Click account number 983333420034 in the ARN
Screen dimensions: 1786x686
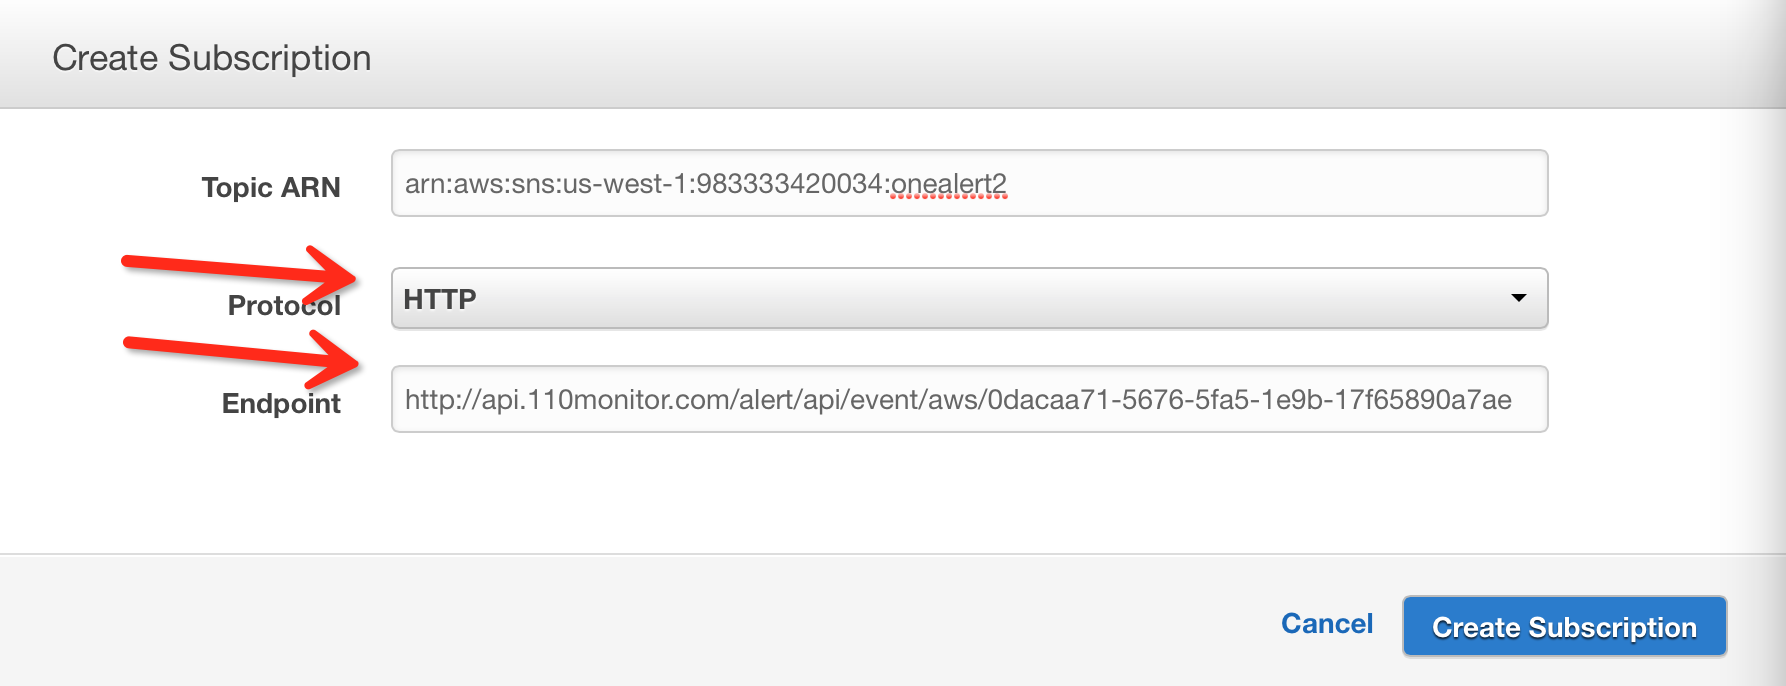pos(788,184)
